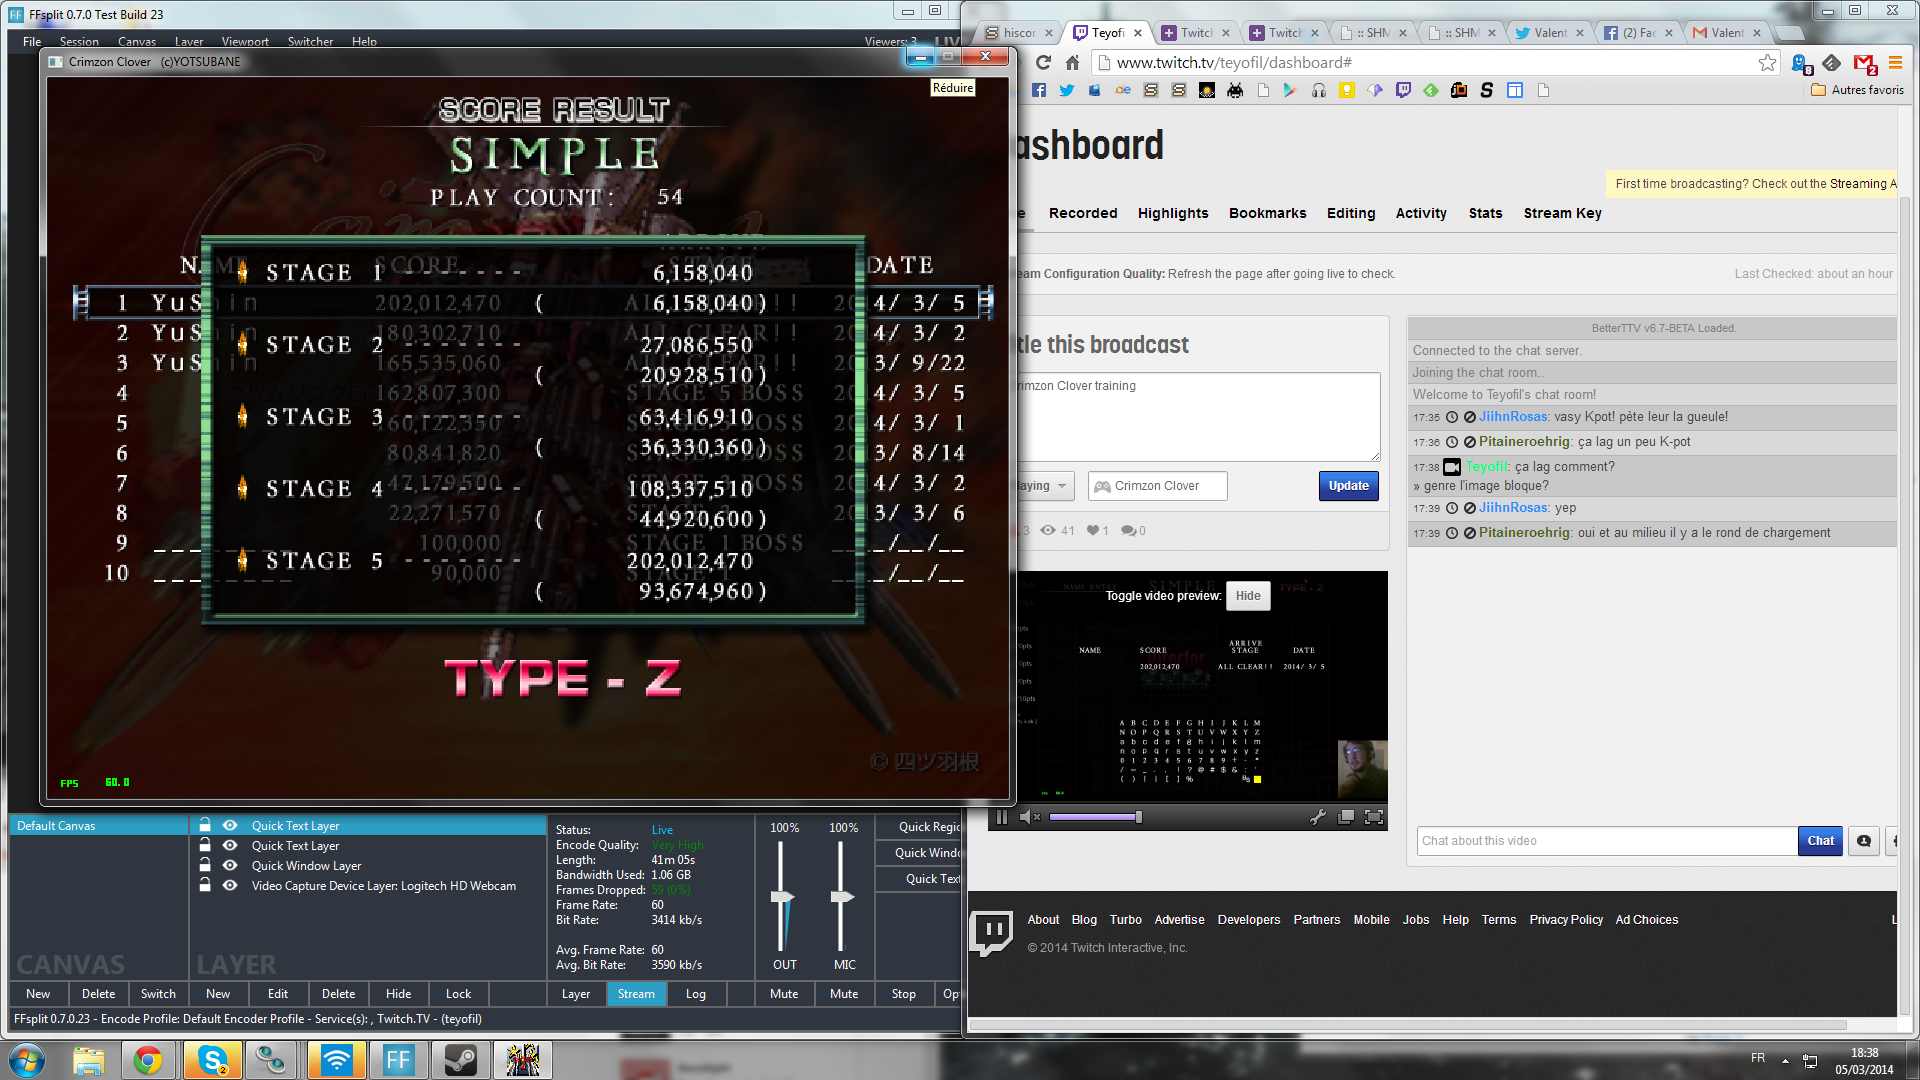
Task: Open video player settings wrench
Action: (1318, 817)
